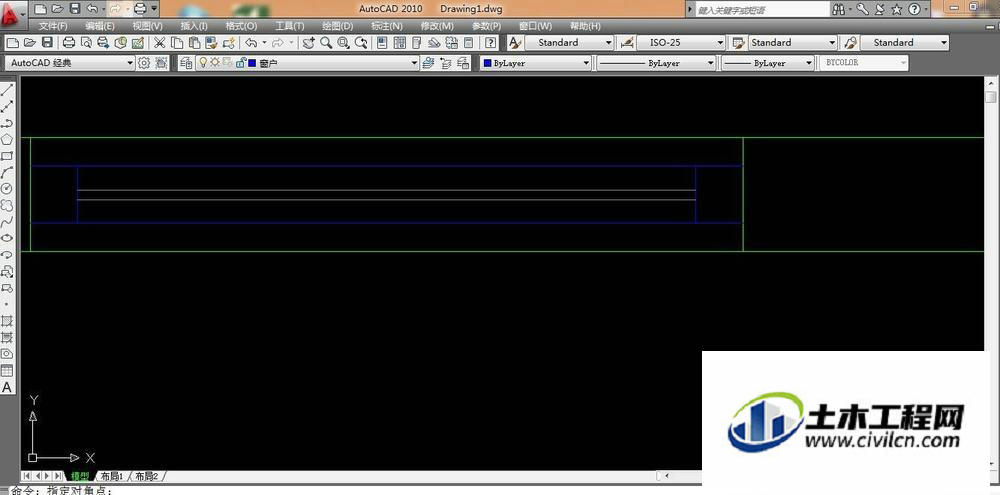Toggle layer freeze sun icon
1000x495 pixels.
[x=214, y=63]
